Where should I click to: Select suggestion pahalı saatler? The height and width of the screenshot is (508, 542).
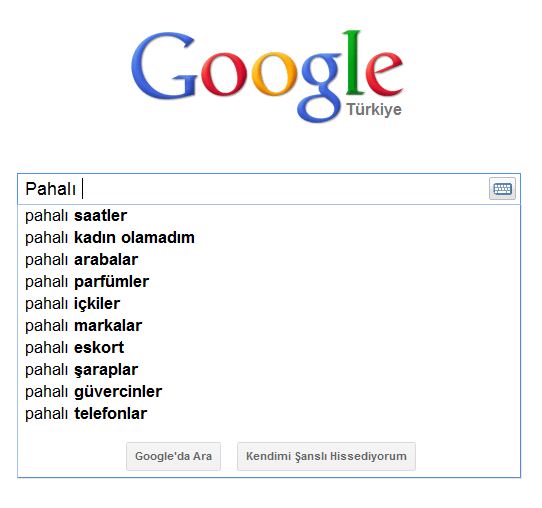[x=269, y=216]
